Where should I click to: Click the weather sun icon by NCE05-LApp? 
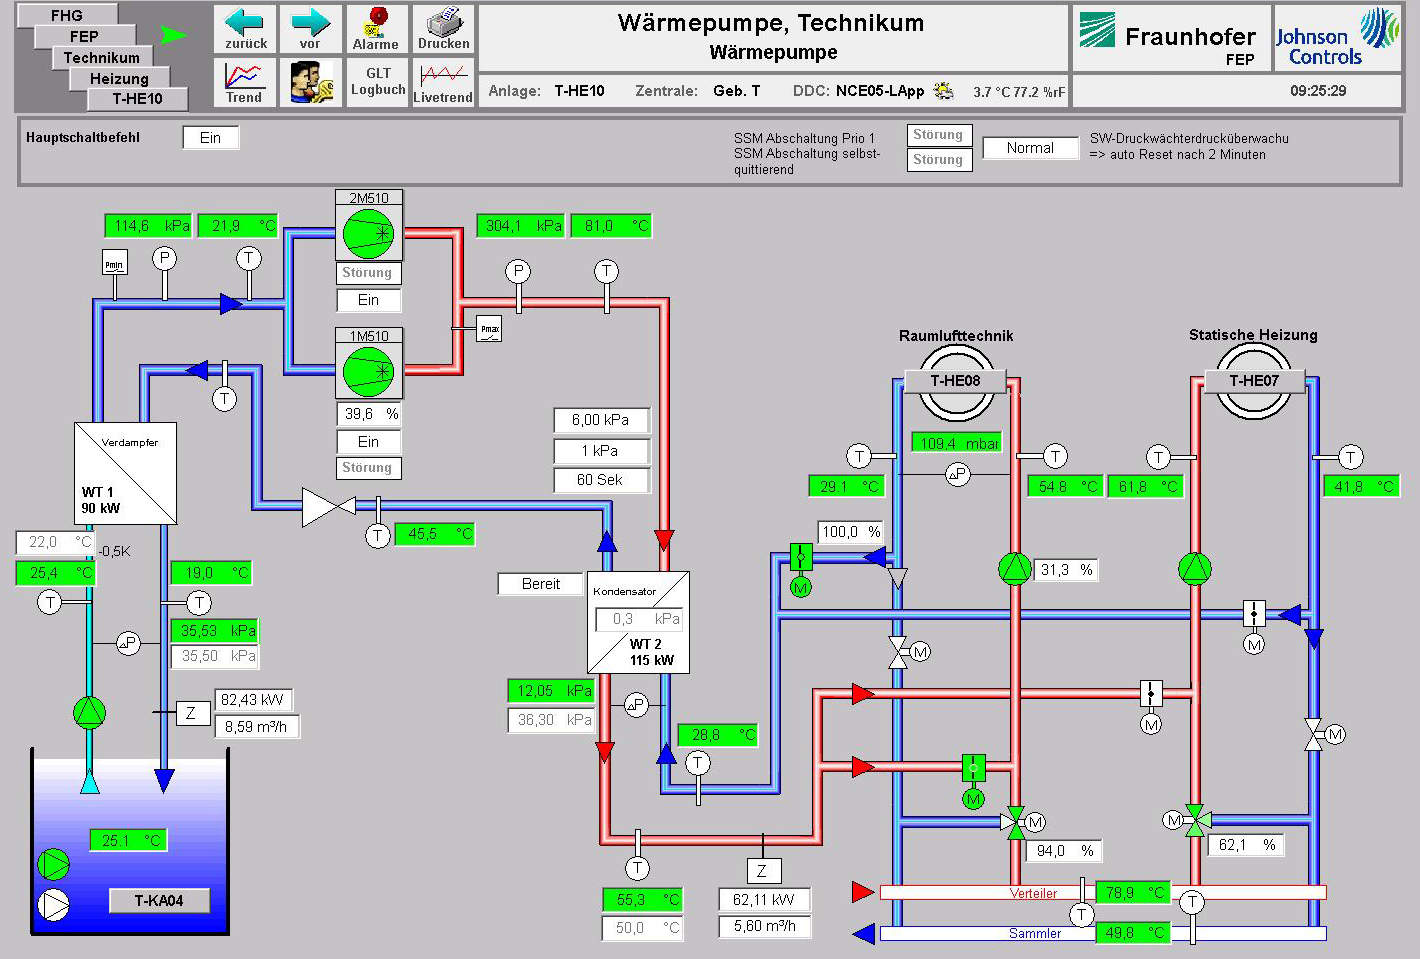(x=943, y=90)
